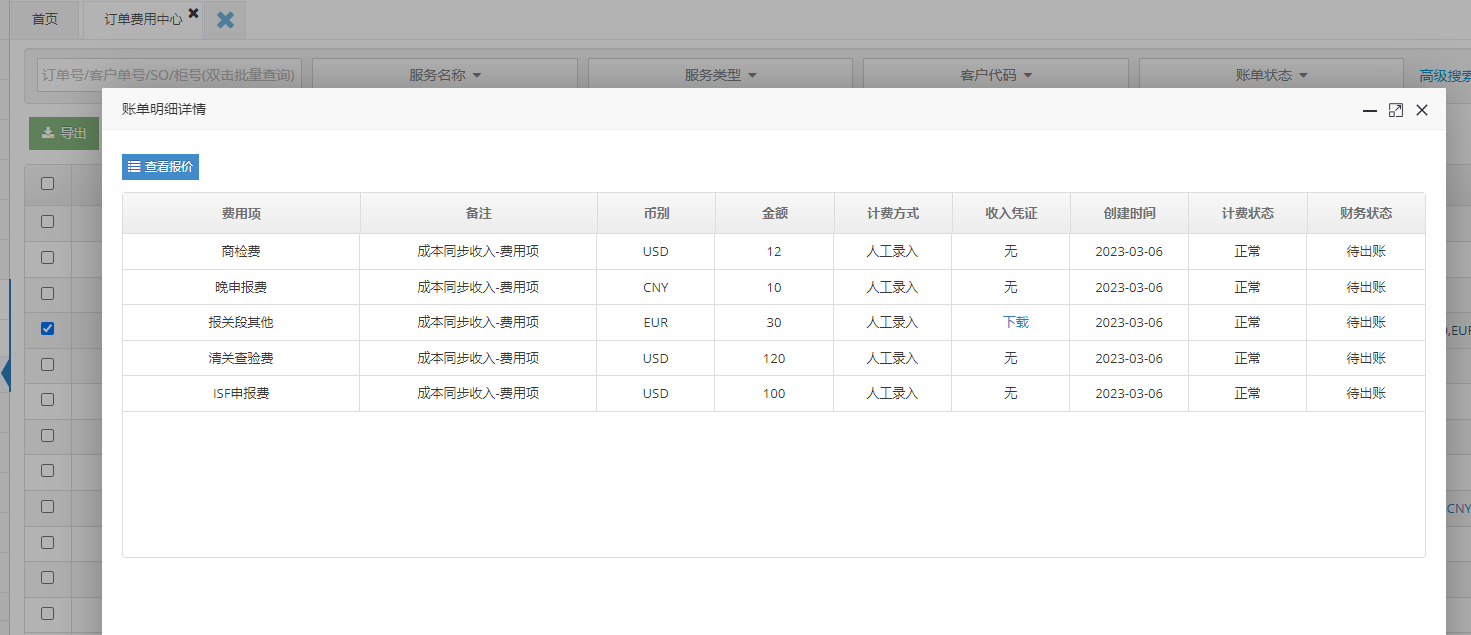Click the large blue X close-all-tabs icon
Image resolution: width=1471 pixels, height=635 pixels.
225,19
